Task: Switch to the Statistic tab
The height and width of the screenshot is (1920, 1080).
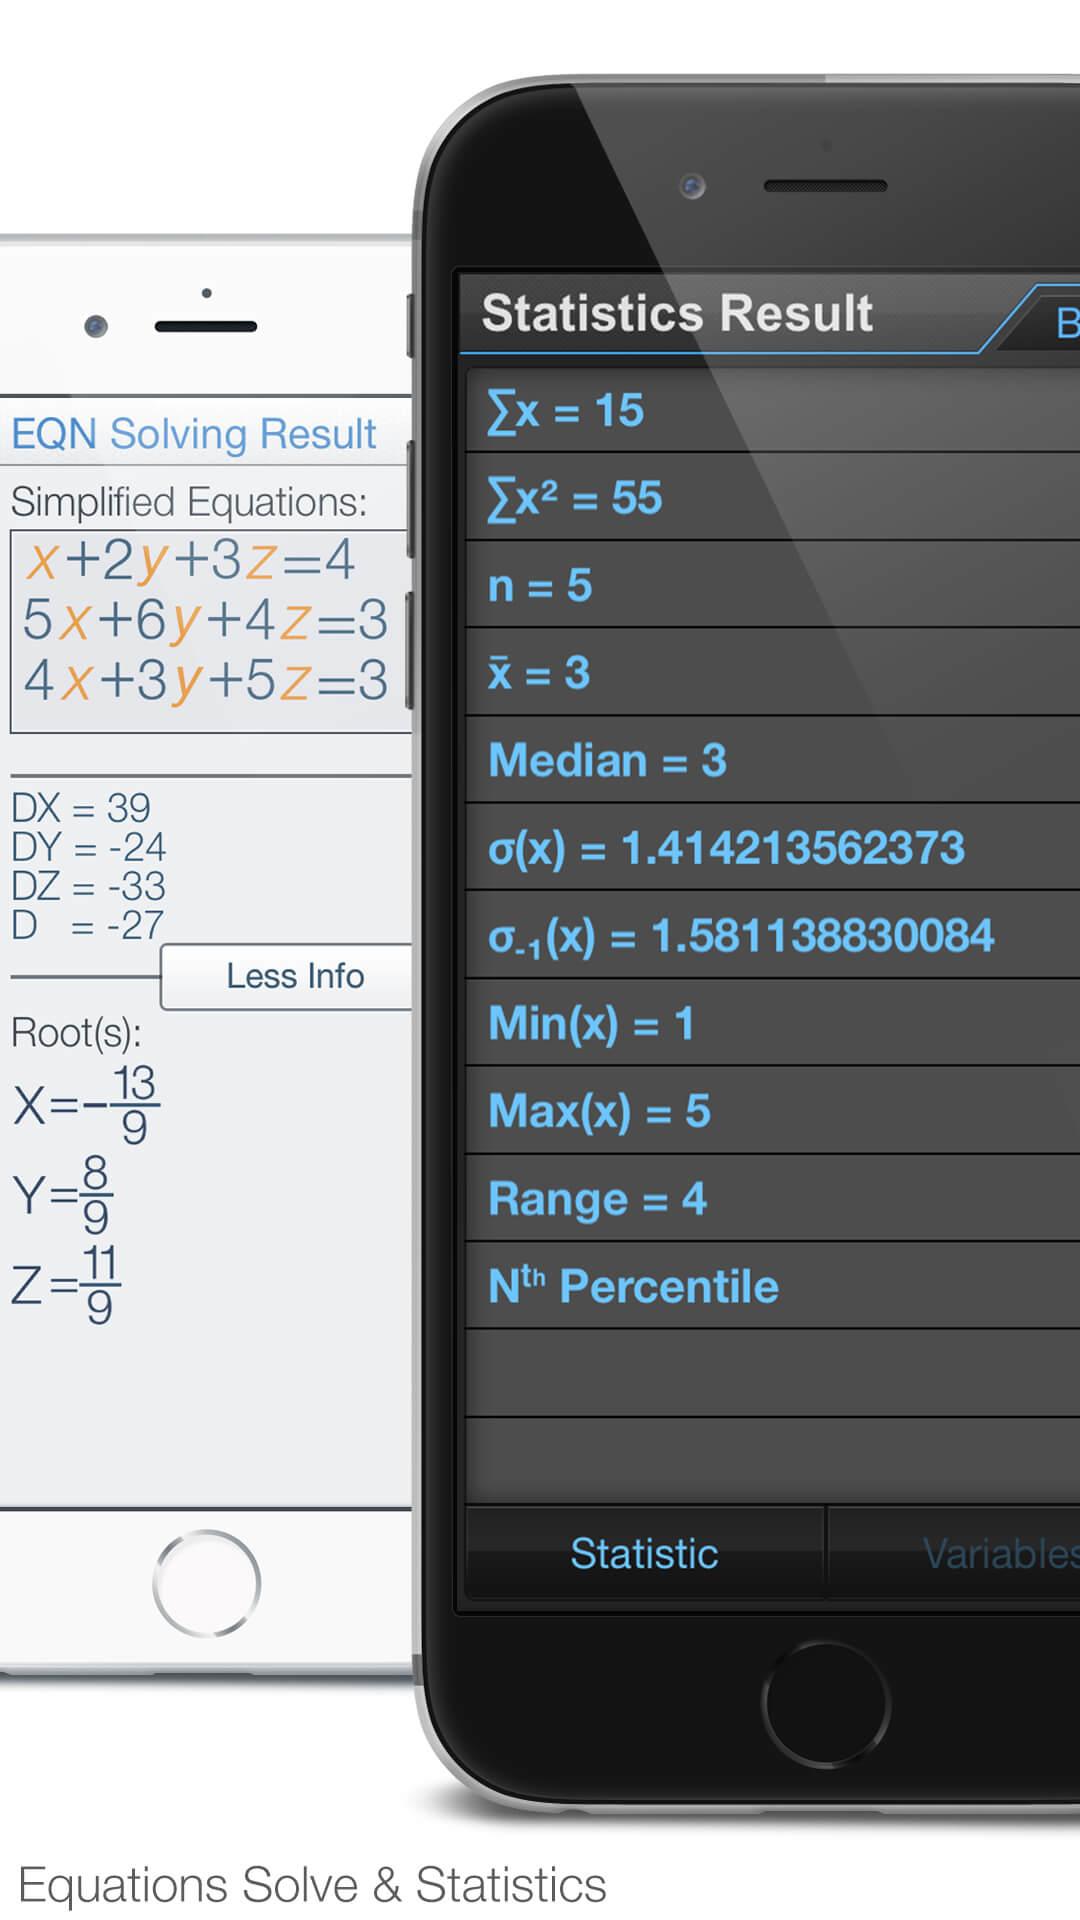Action: (x=645, y=1553)
